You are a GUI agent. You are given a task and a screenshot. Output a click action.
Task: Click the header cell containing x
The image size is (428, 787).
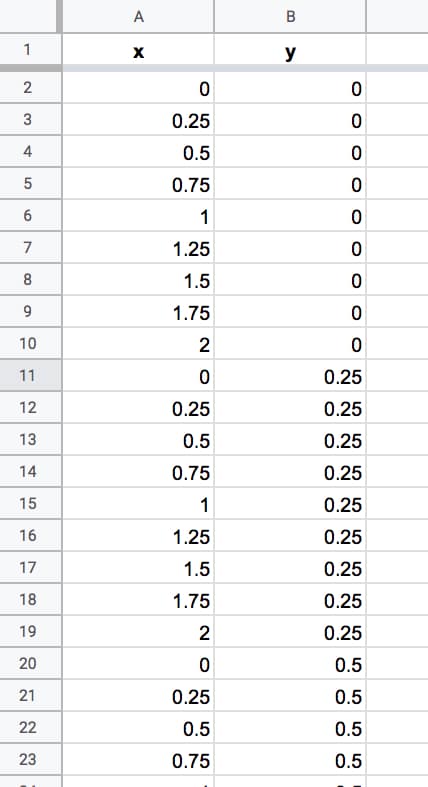point(138,50)
